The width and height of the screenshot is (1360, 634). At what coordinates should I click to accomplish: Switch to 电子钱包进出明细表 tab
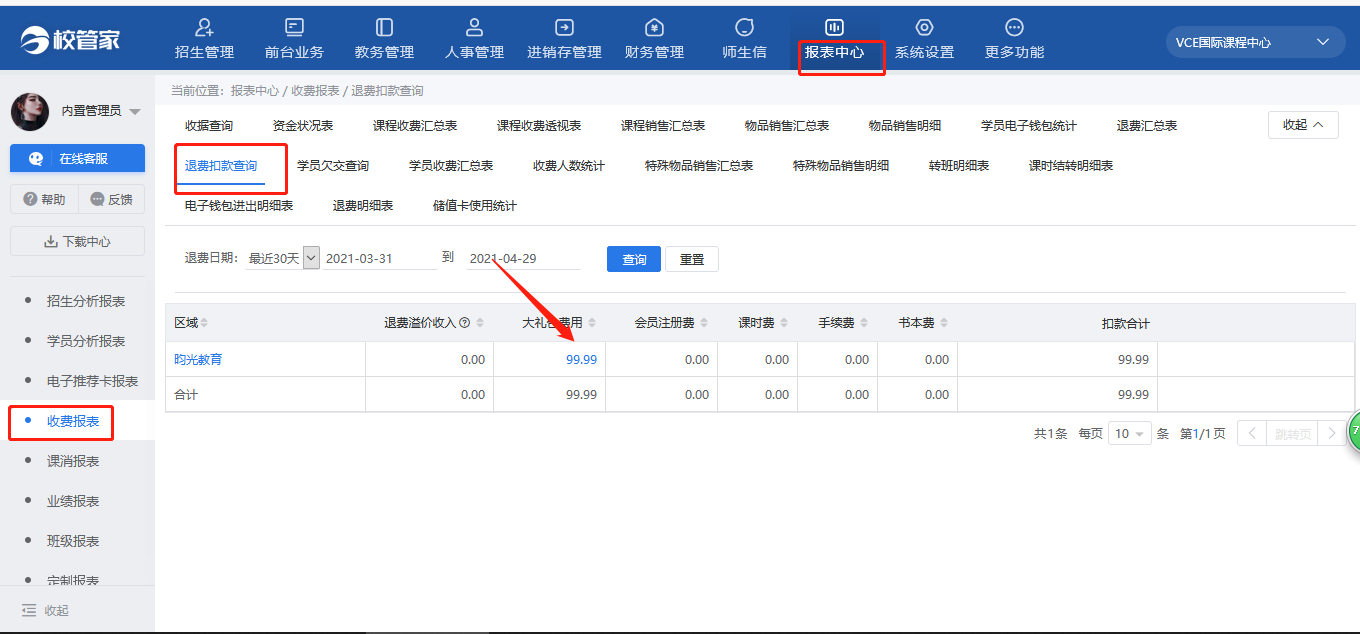[239, 206]
